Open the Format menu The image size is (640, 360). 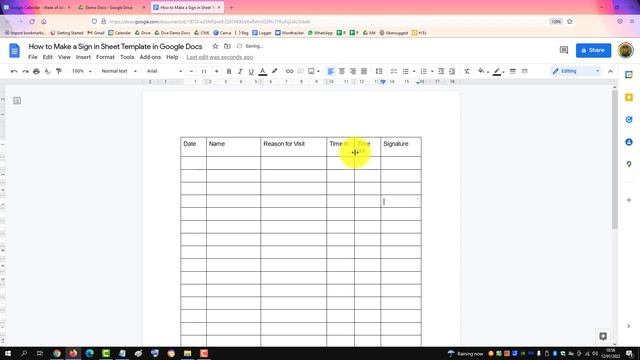pyautogui.click(x=105, y=57)
